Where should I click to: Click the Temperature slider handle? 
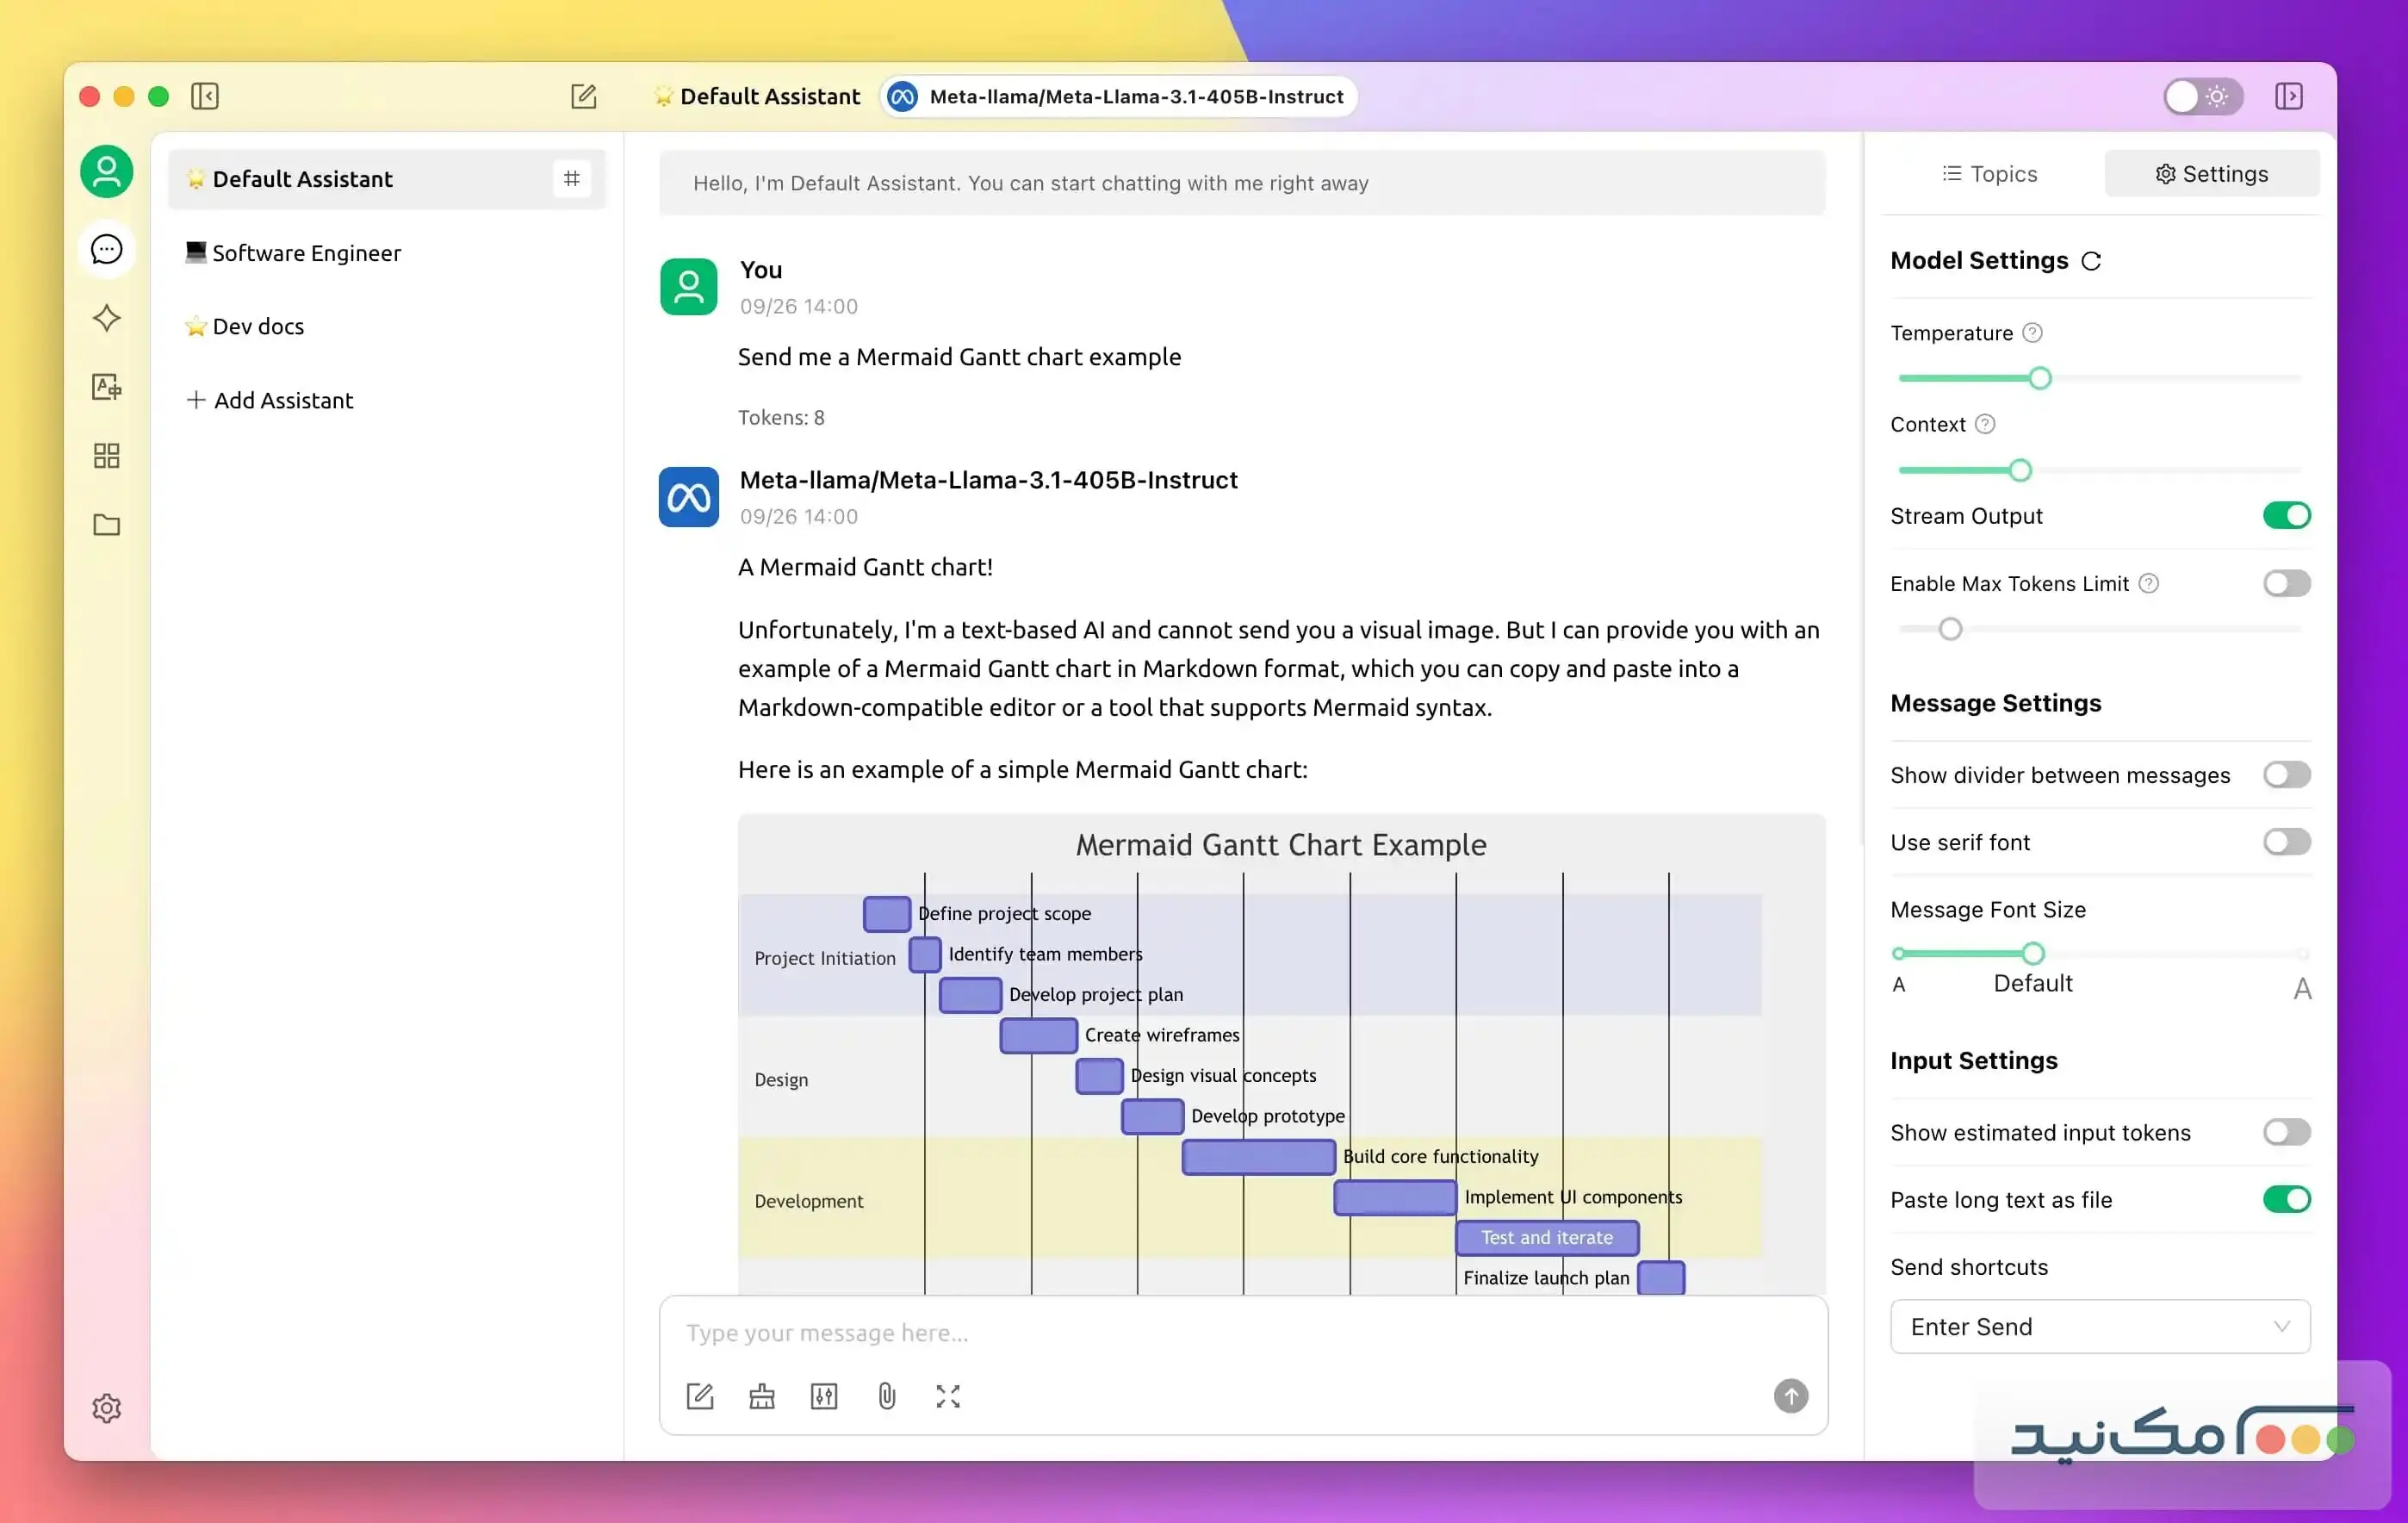tap(2040, 378)
